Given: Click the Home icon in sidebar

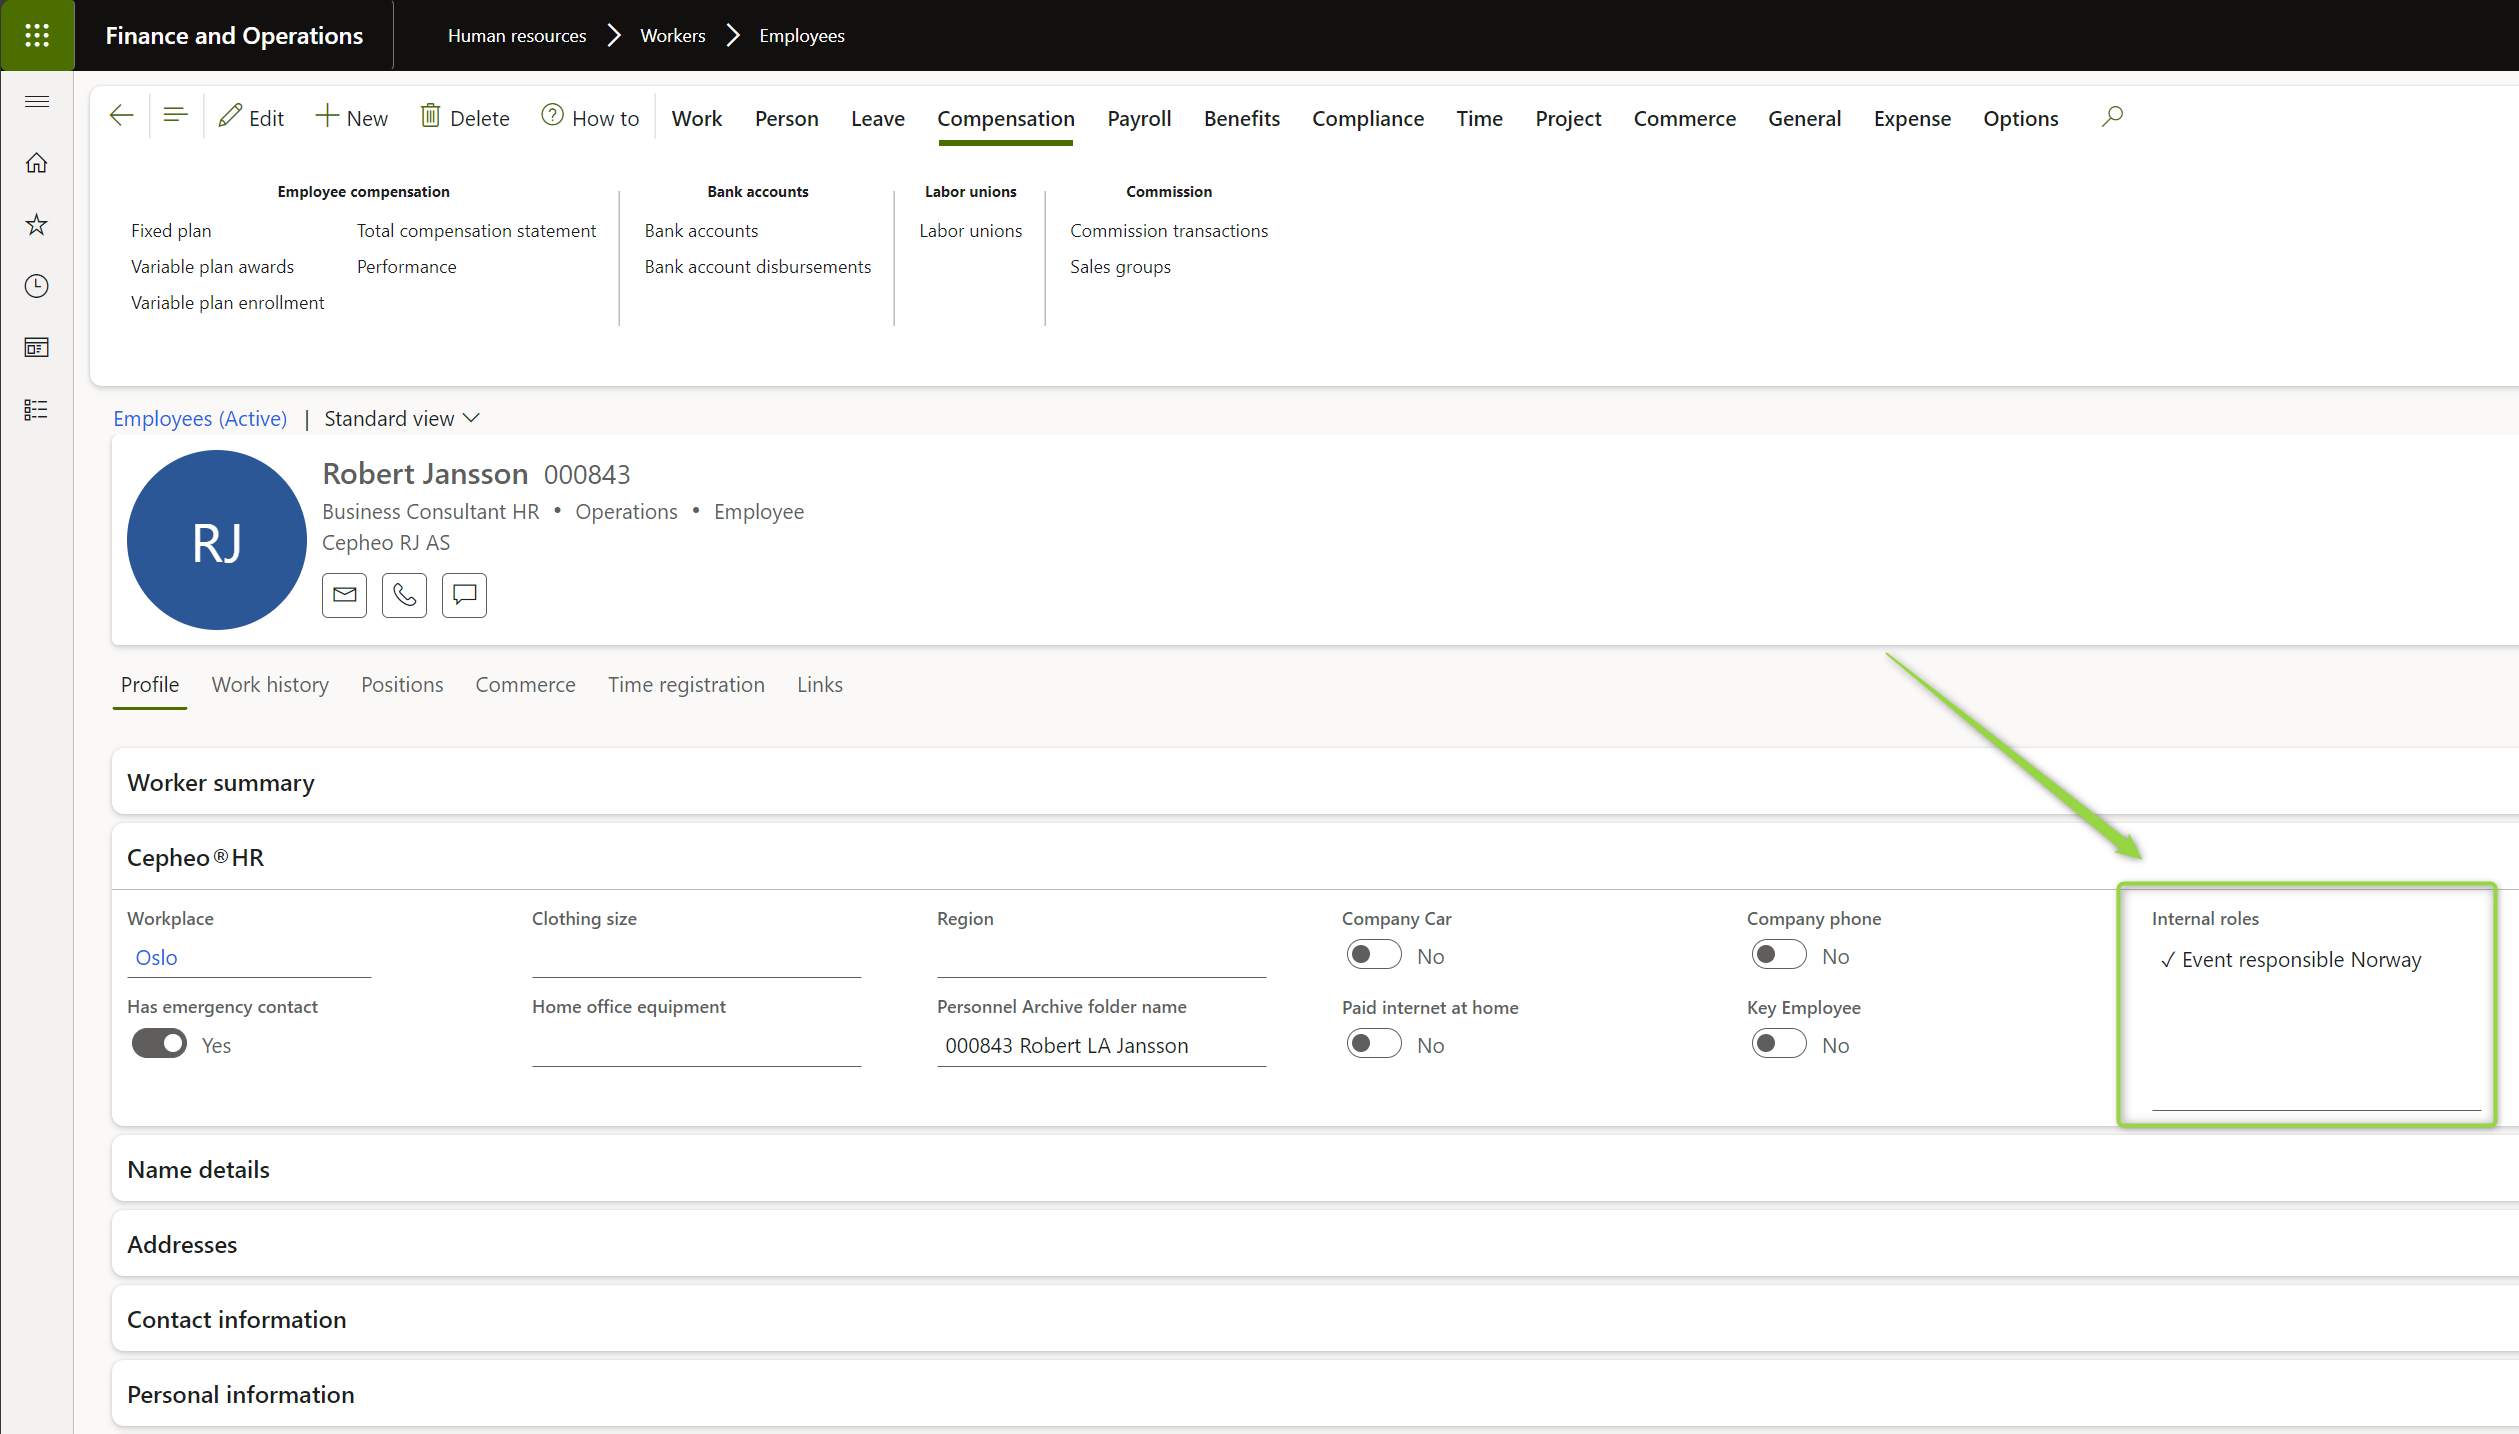Looking at the screenshot, I should [x=37, y=163].
